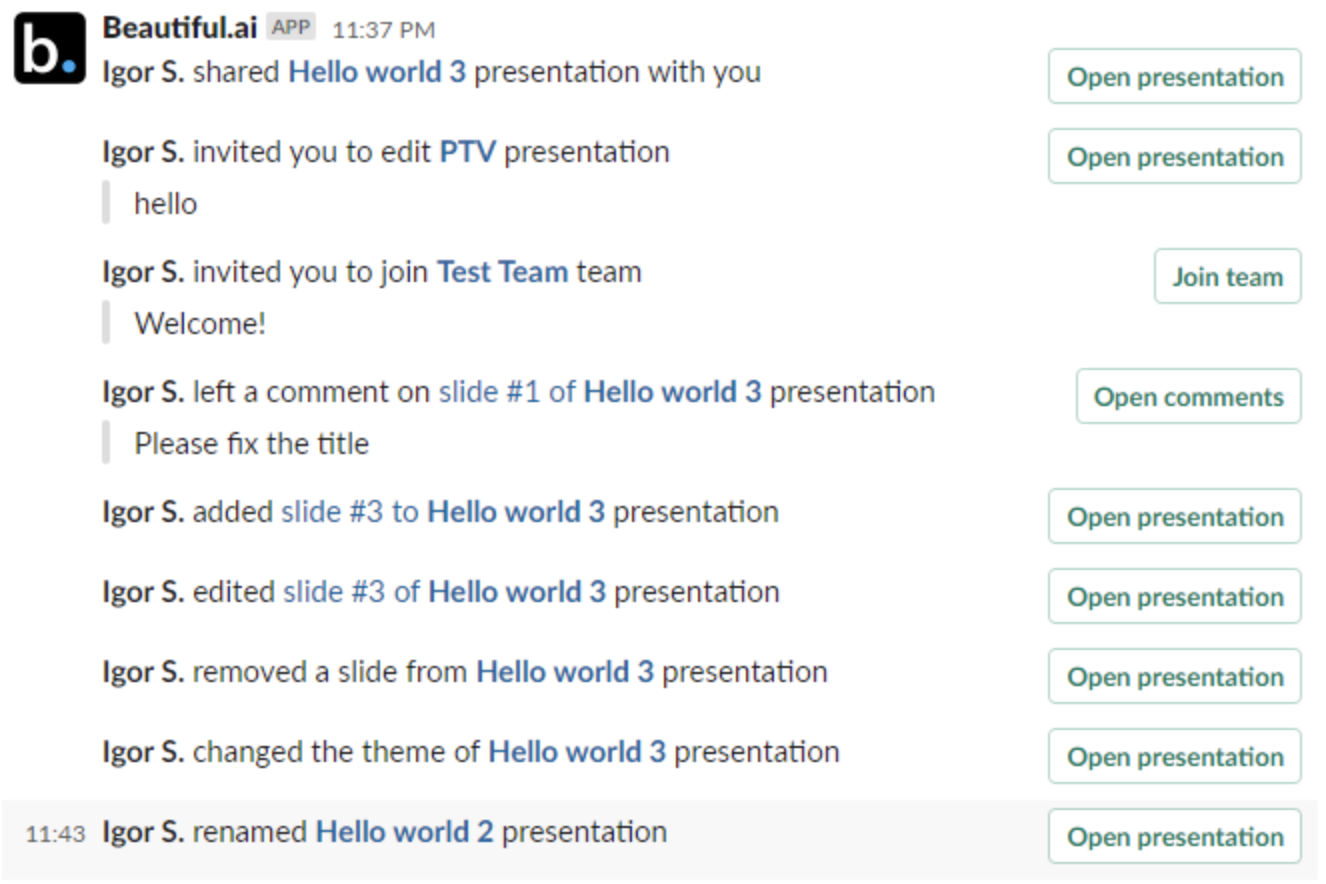The height and width of the screenshot is (884, 1326).
Task: Click the quoted text 'hello'
Action: (166, 204)
